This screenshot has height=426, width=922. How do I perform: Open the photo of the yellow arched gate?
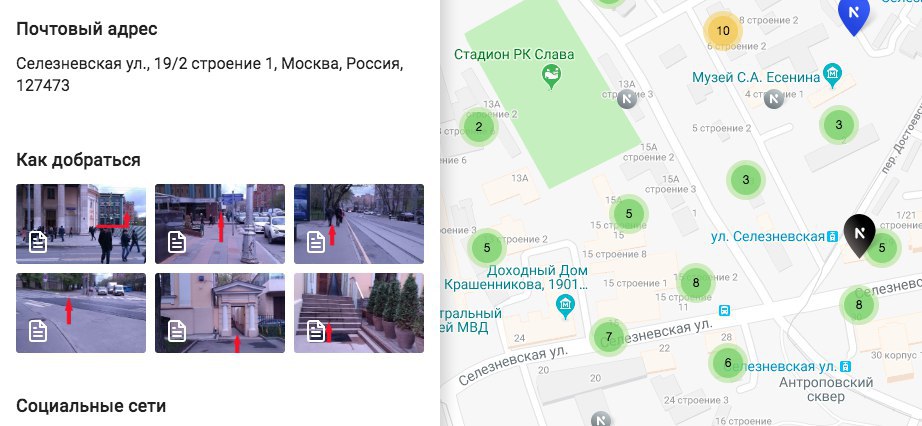tap(220, 313)
